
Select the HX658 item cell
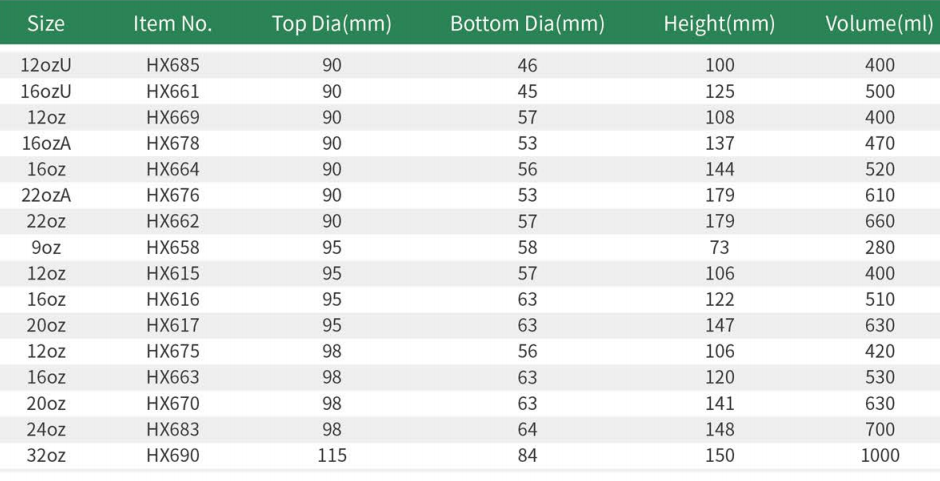(x=173, y=247)
